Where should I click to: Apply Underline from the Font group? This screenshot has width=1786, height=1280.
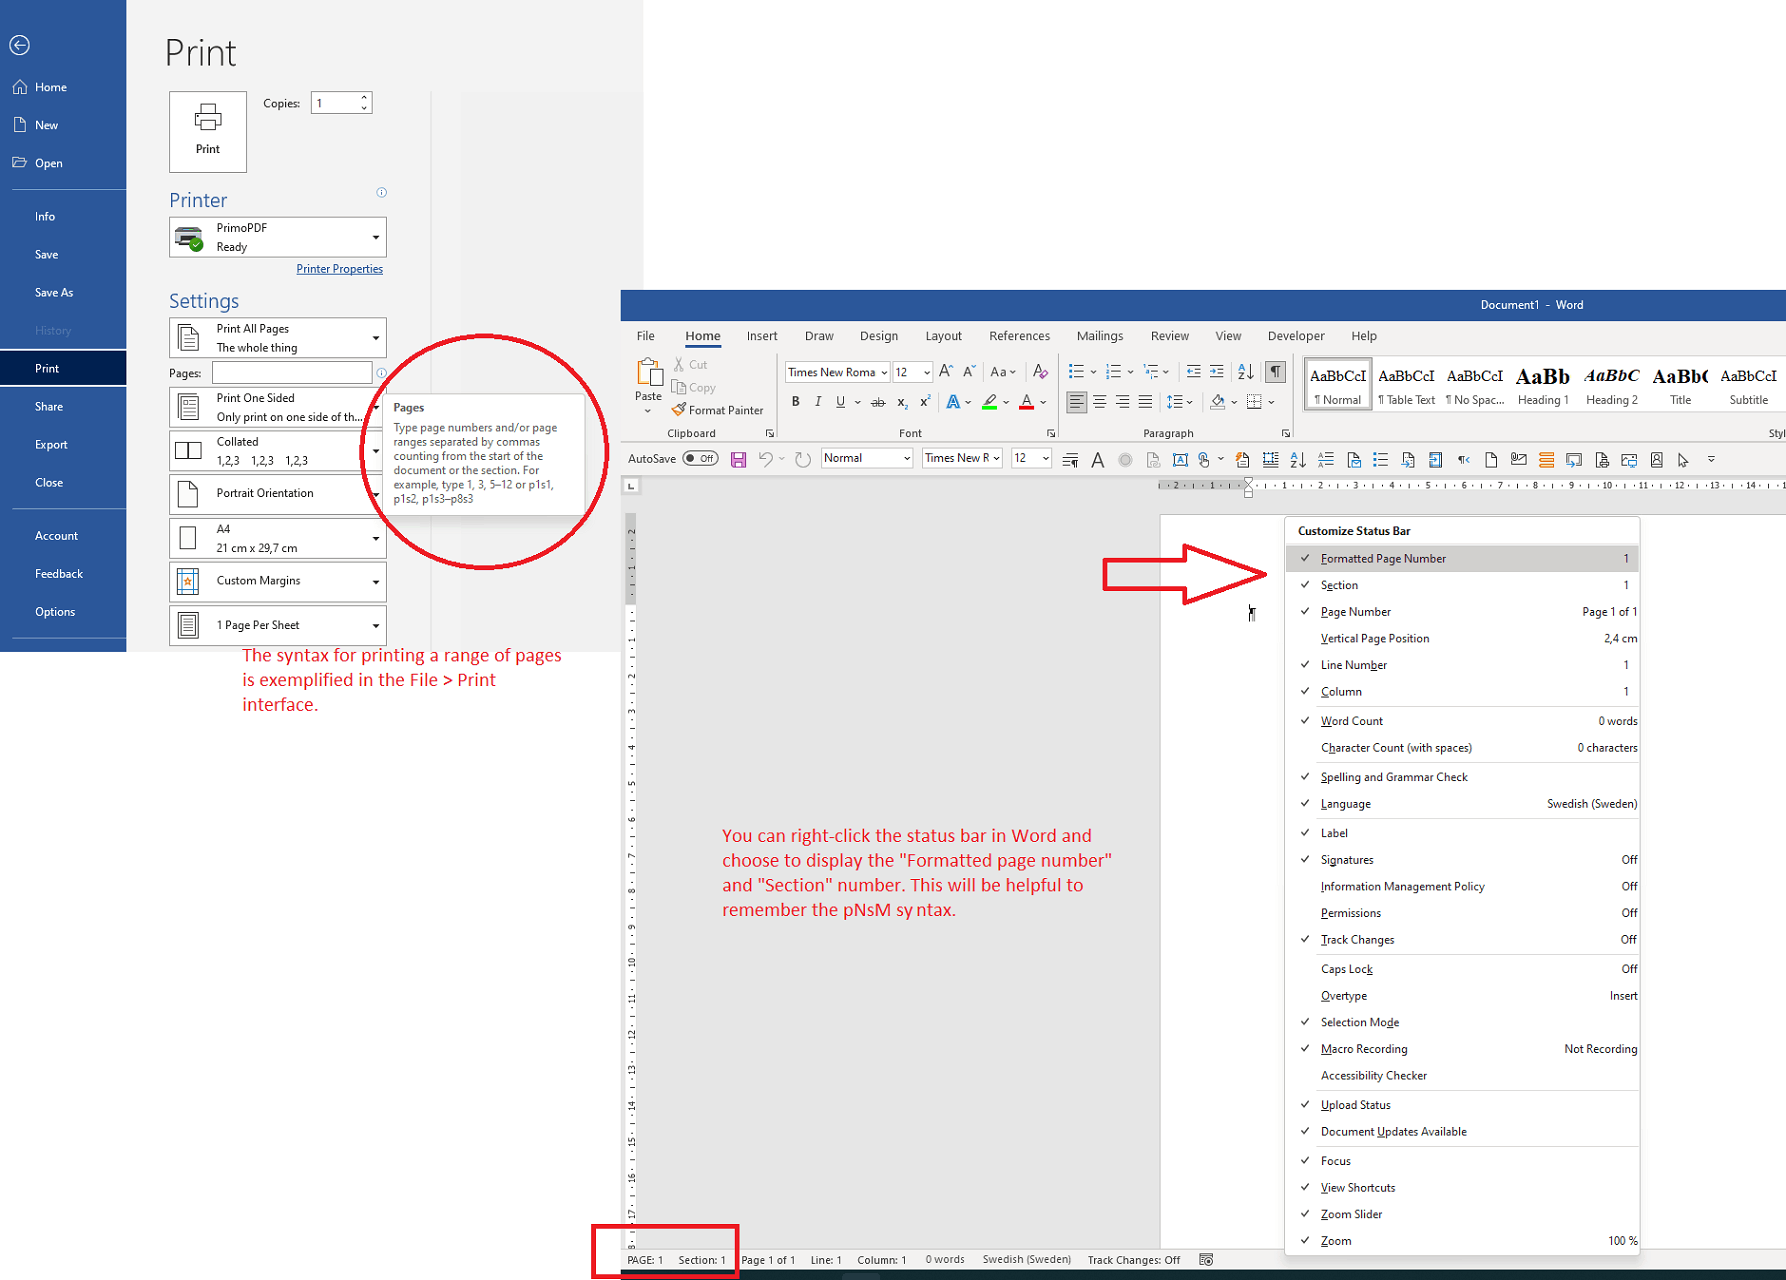click(840, 402)
